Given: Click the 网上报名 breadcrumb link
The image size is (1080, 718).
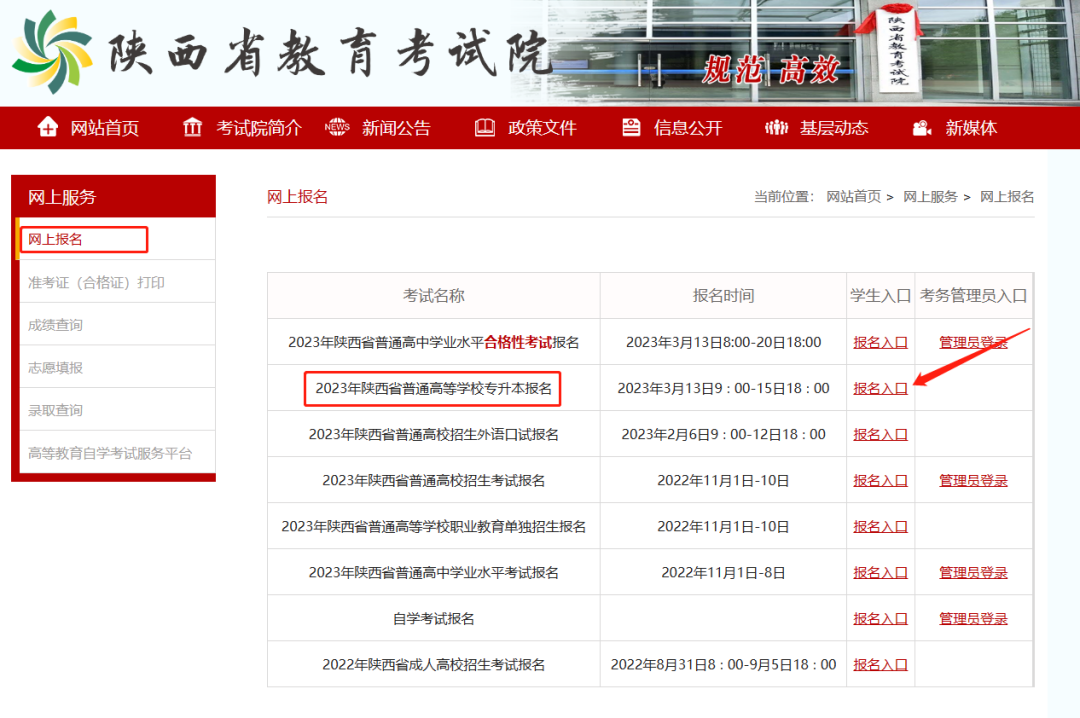Looking at the screenshot, I should [1007, 196].
